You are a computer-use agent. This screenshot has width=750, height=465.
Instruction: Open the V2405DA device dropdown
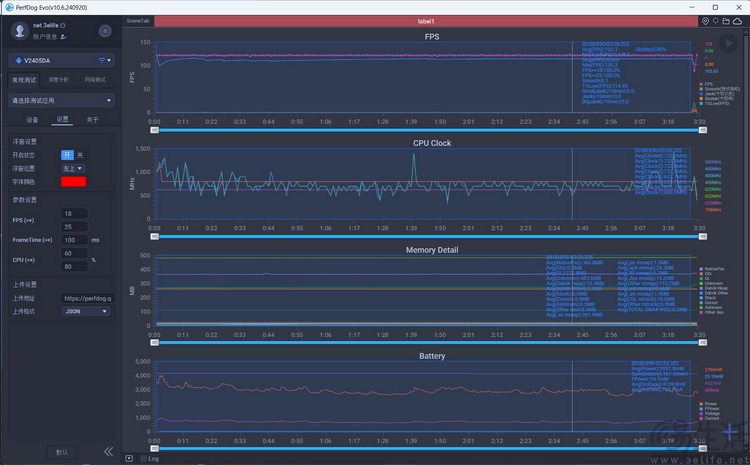pyautogui.click(x=62, y=60)
